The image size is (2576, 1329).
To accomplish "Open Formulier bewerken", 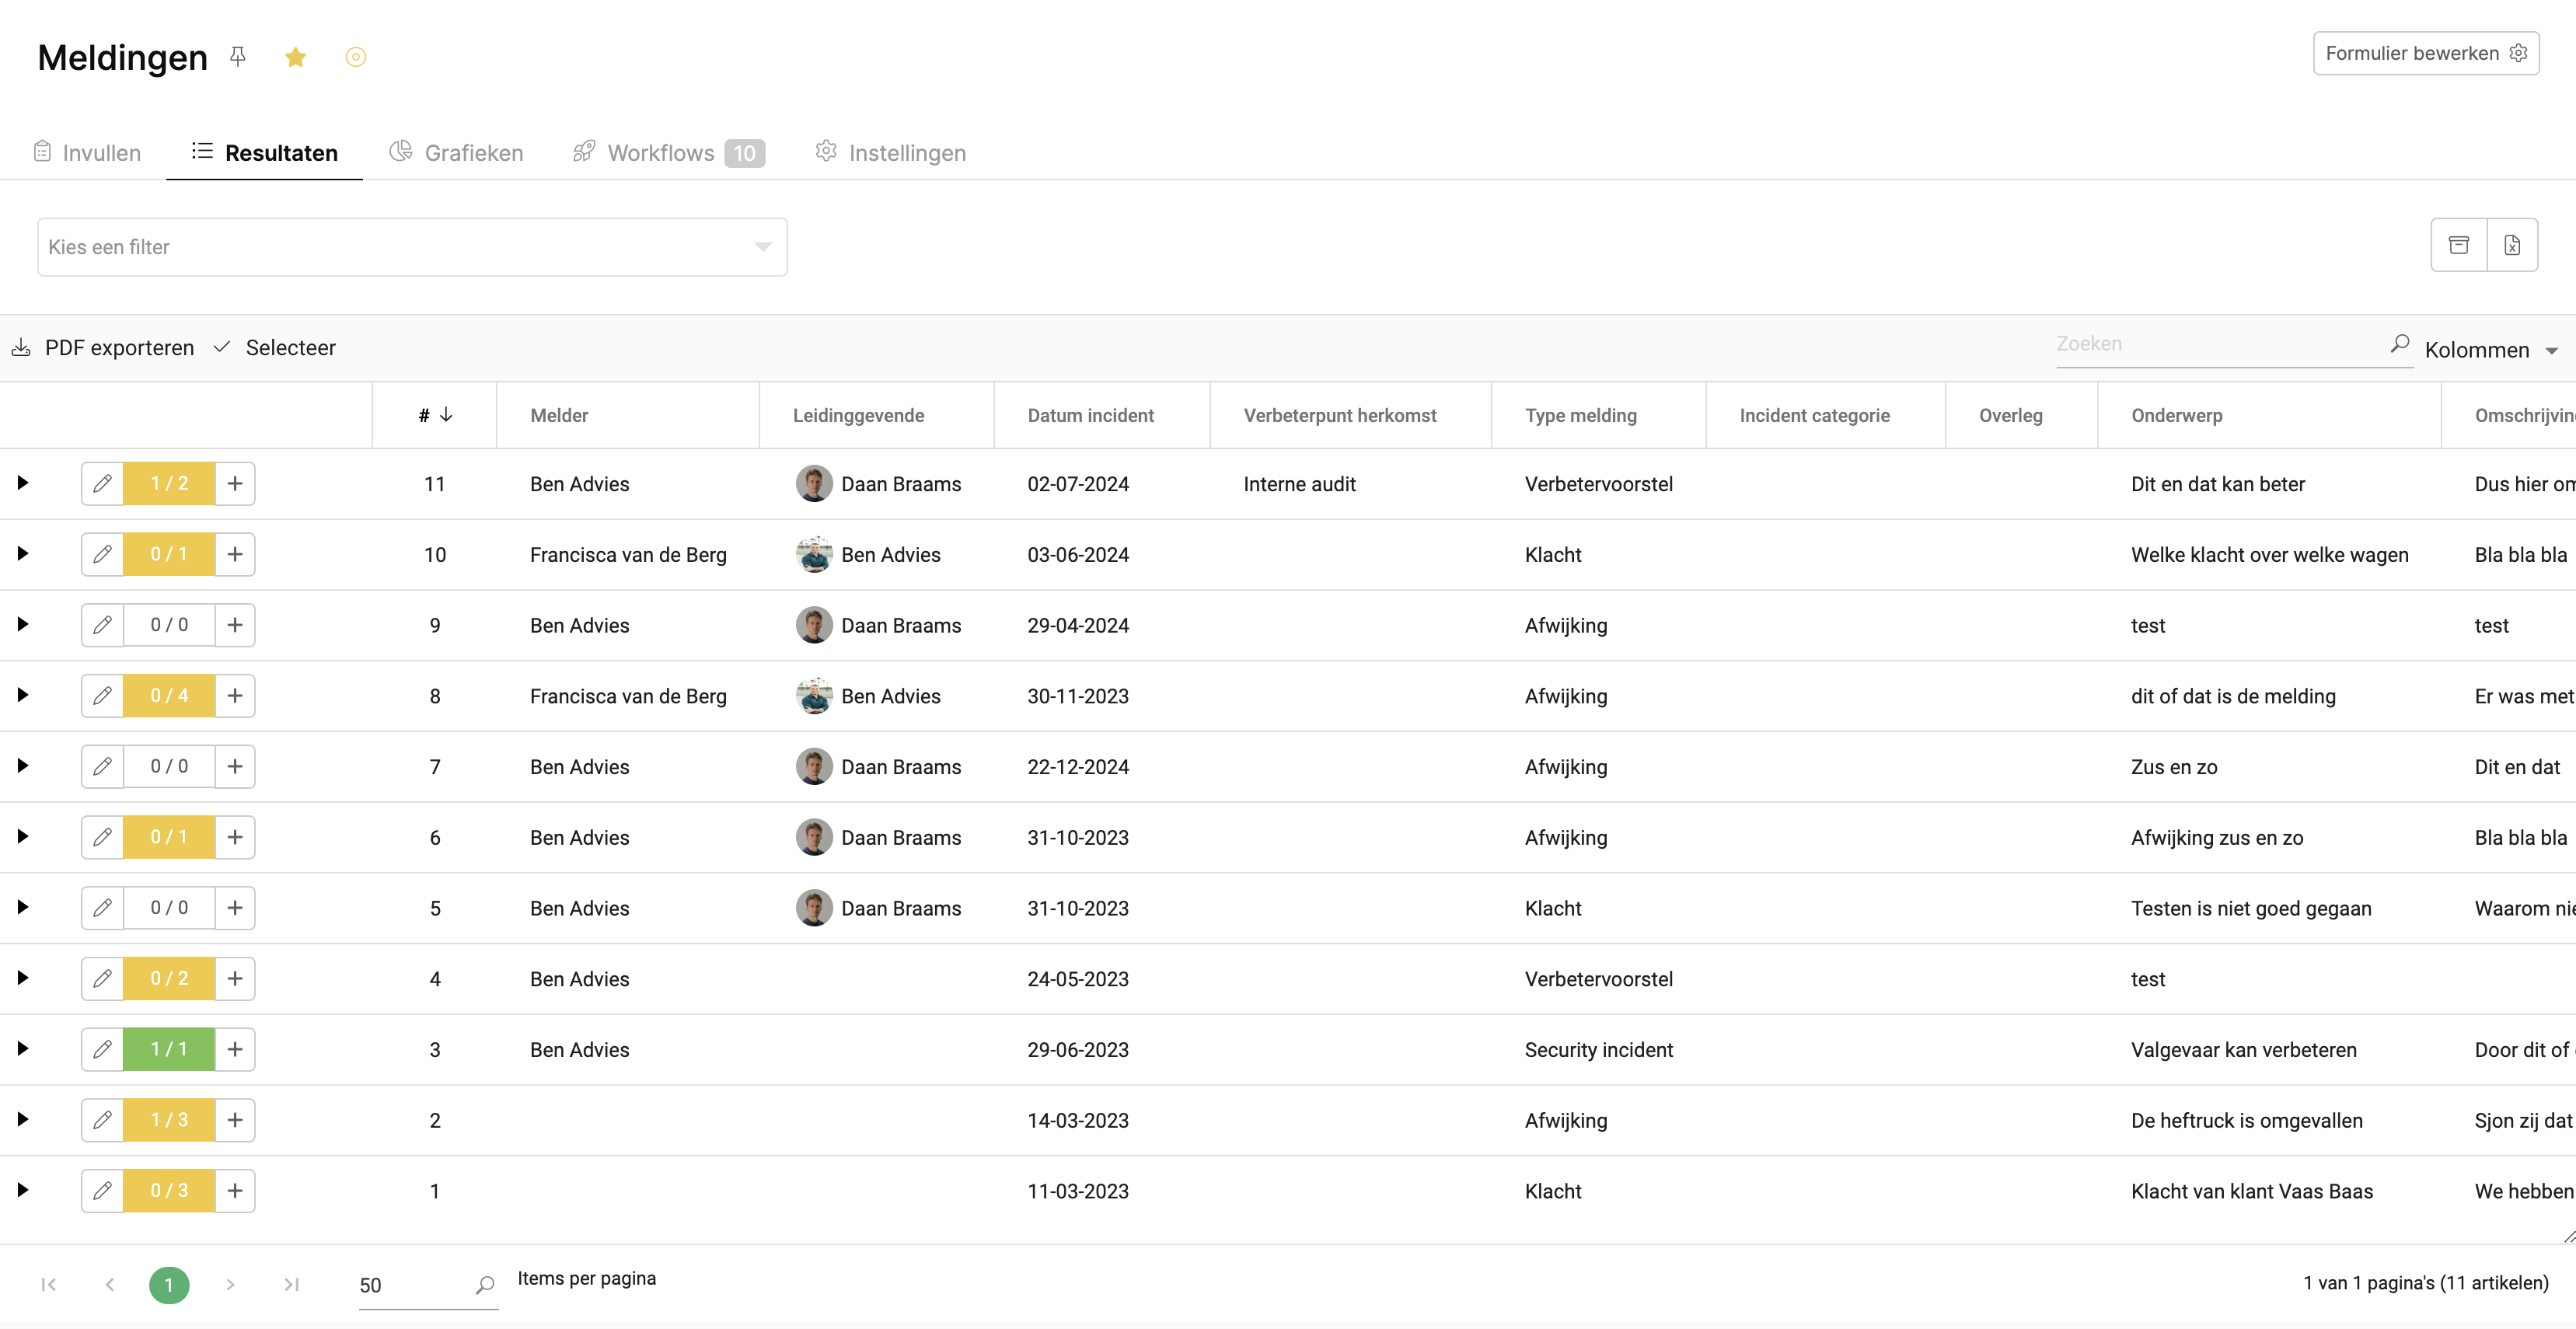I will [x=2425, y=53].
